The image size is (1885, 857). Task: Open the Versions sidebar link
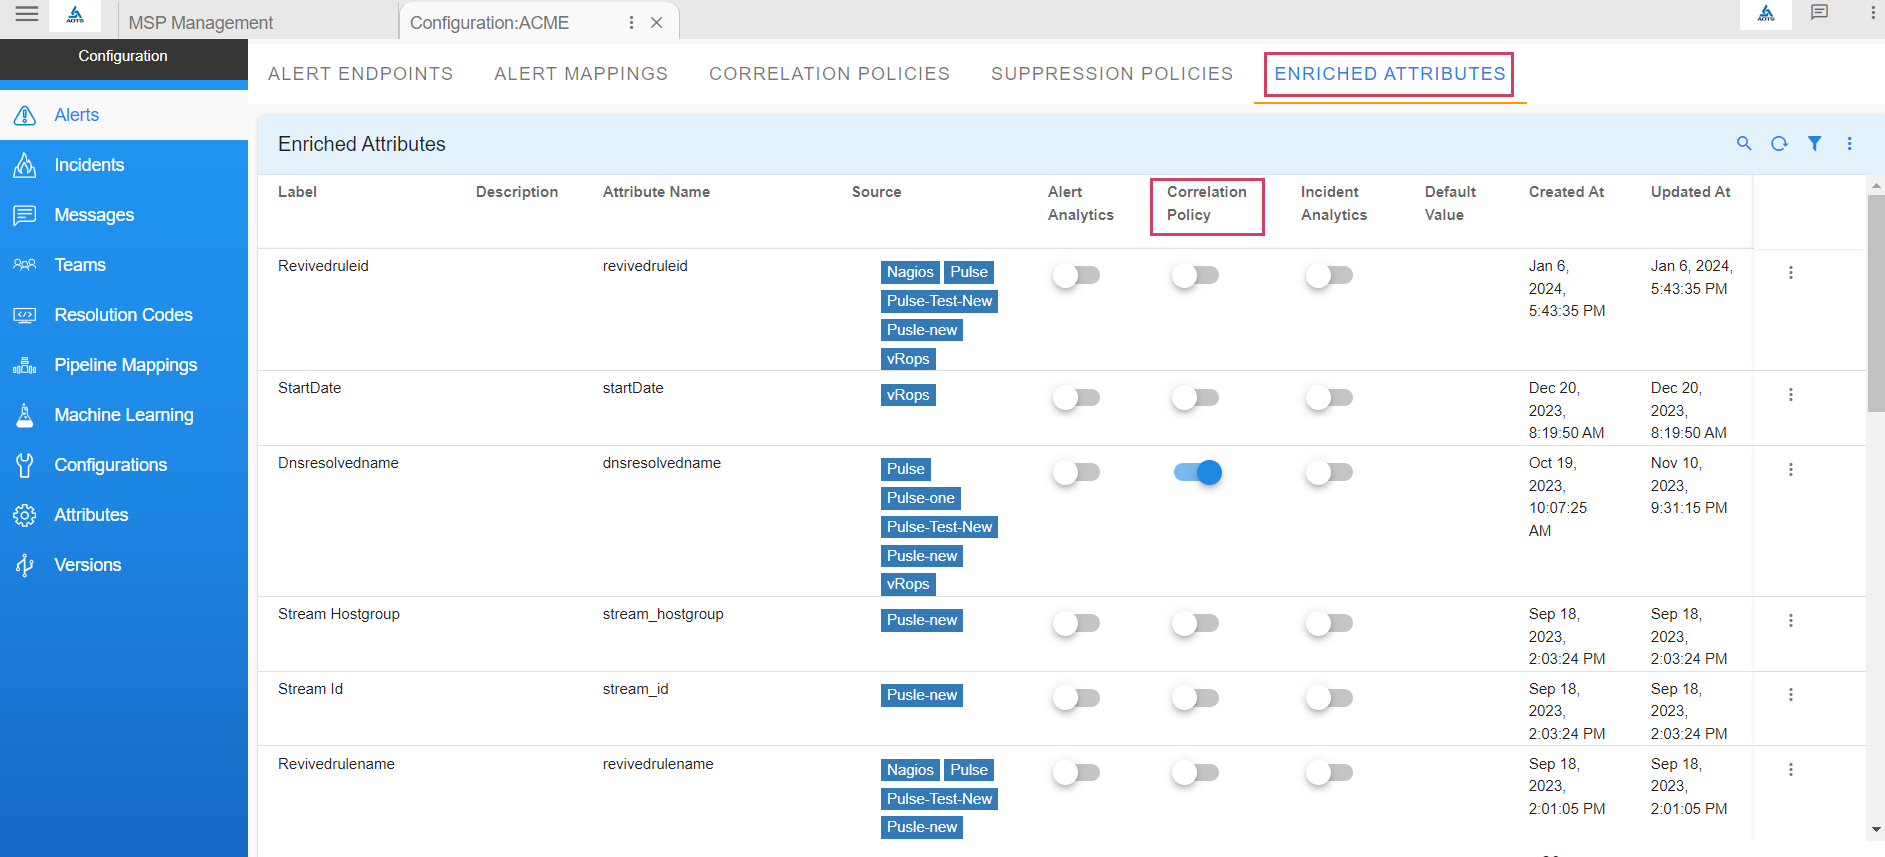(x=87, y=565)
